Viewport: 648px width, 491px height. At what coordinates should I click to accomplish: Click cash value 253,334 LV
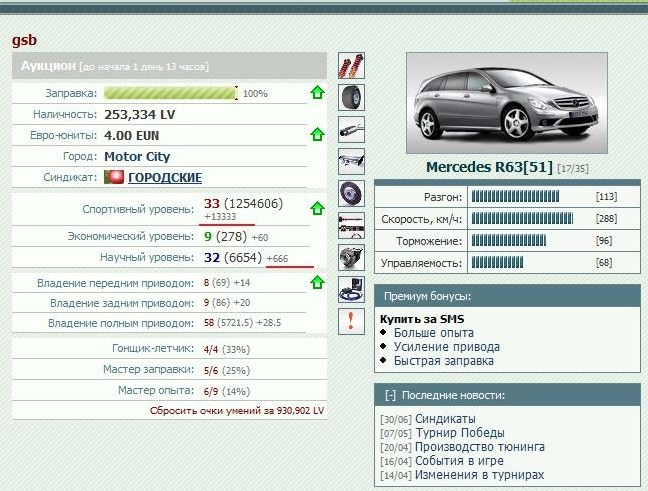point(140,114)
